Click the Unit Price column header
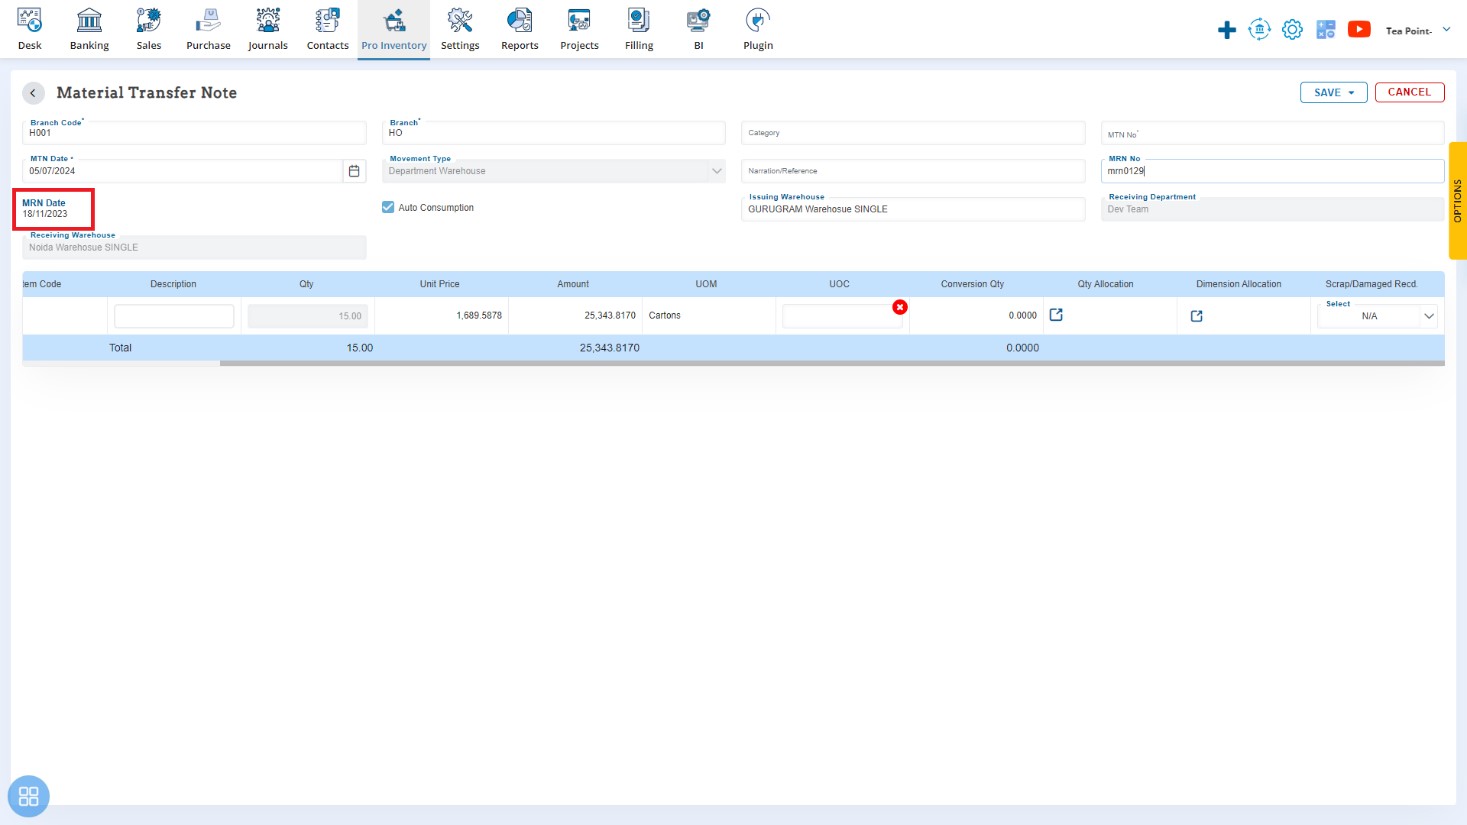The image size is (1467, 825). [x=440, y=284]
